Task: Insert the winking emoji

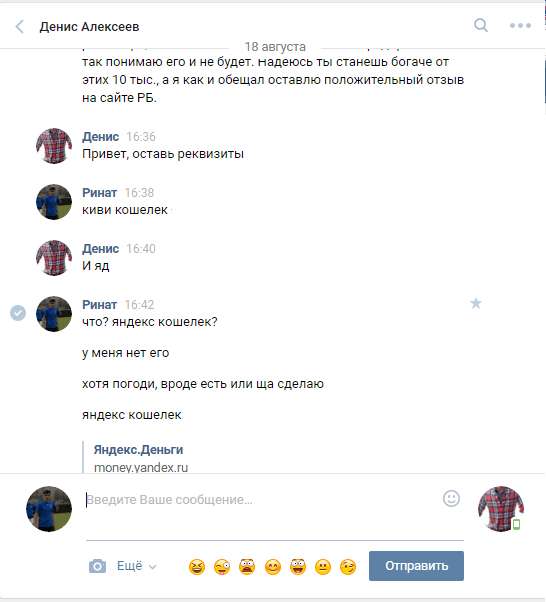Action: 348,567
